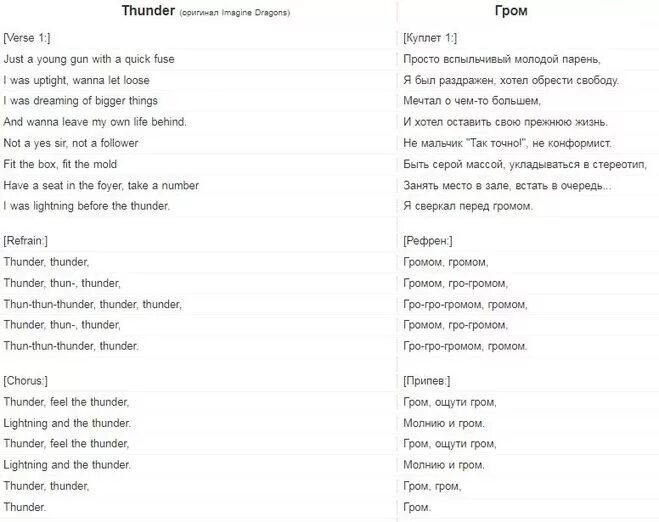Select line 'And wanna leave my own life behind.'
This screenshot has height=522, width=659.
point(95,122)
